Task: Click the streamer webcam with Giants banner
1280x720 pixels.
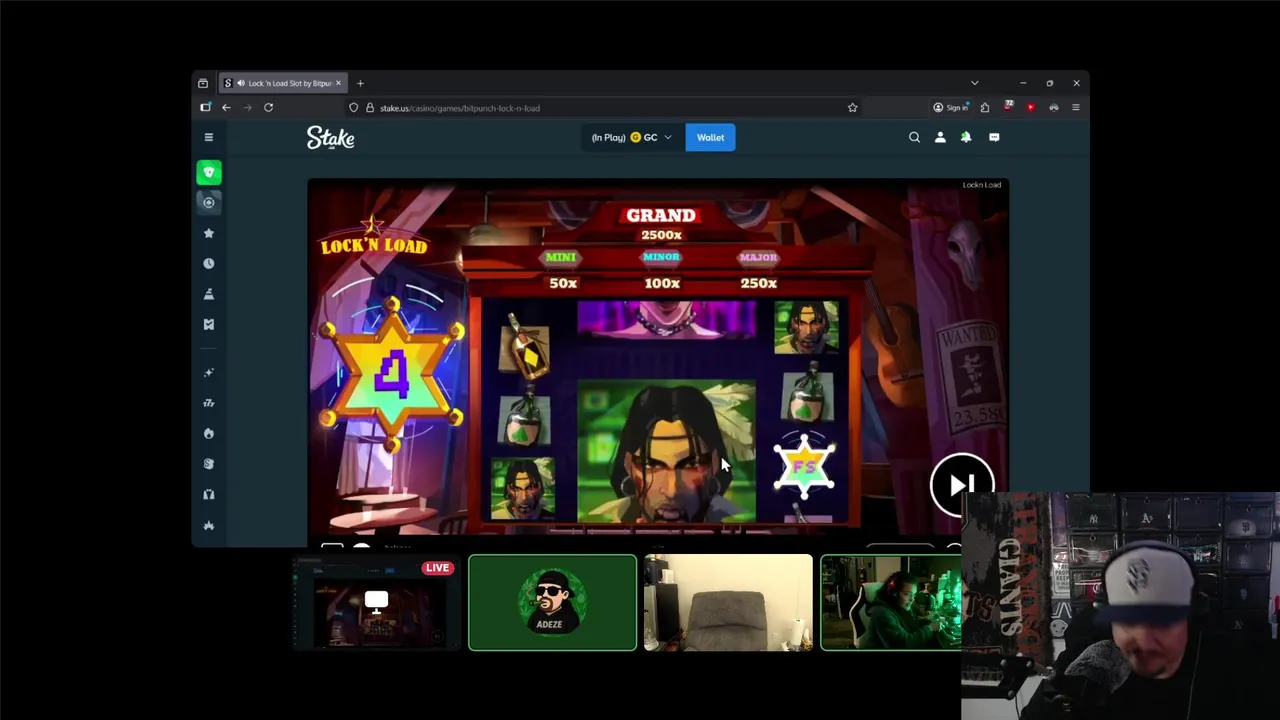Action: (1120, 606)
